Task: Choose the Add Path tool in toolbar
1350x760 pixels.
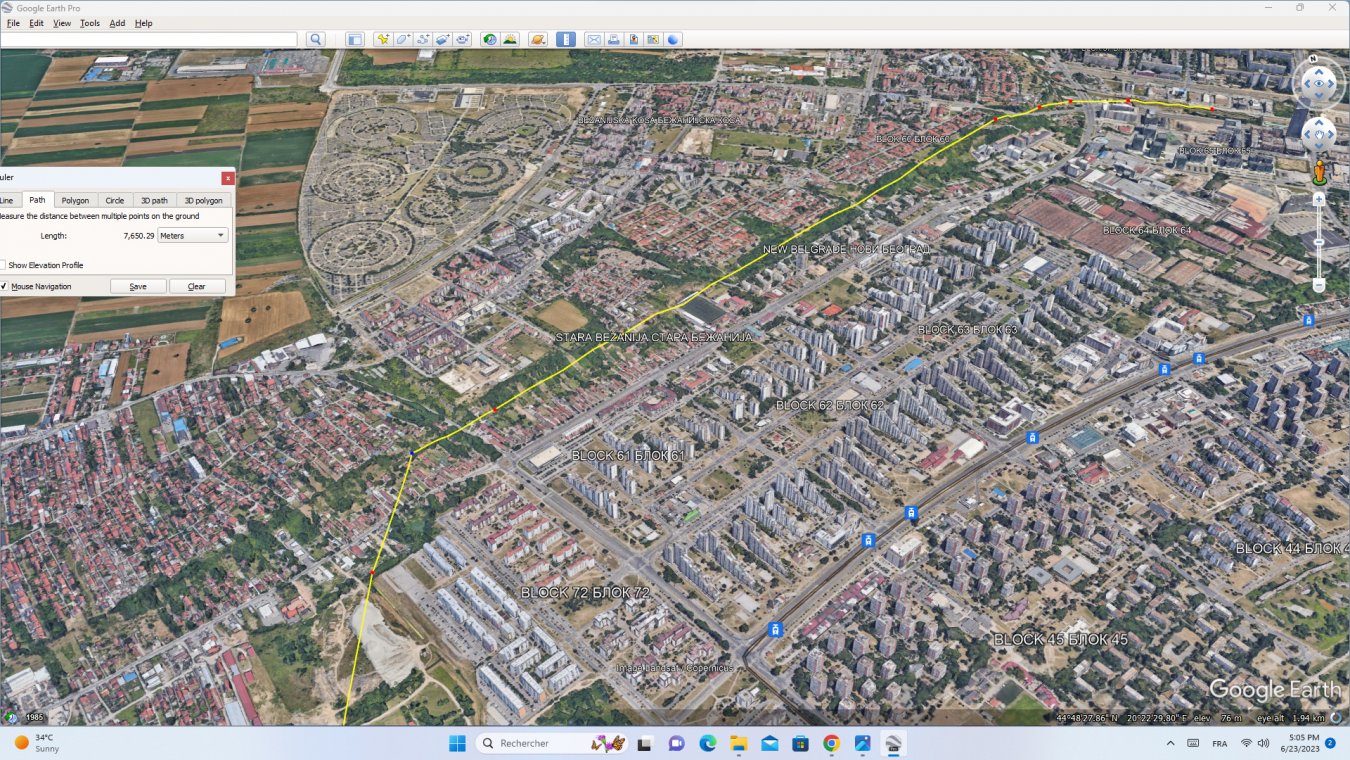Action: tap(422, 40)
